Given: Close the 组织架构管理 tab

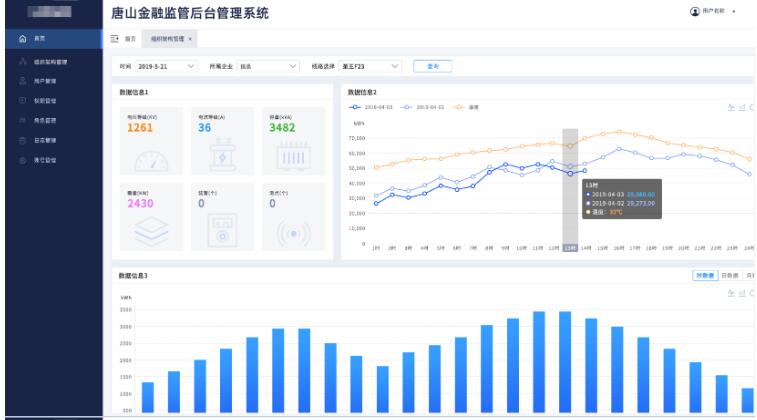Looking at the screenshot, I should [x=190, y=38].
